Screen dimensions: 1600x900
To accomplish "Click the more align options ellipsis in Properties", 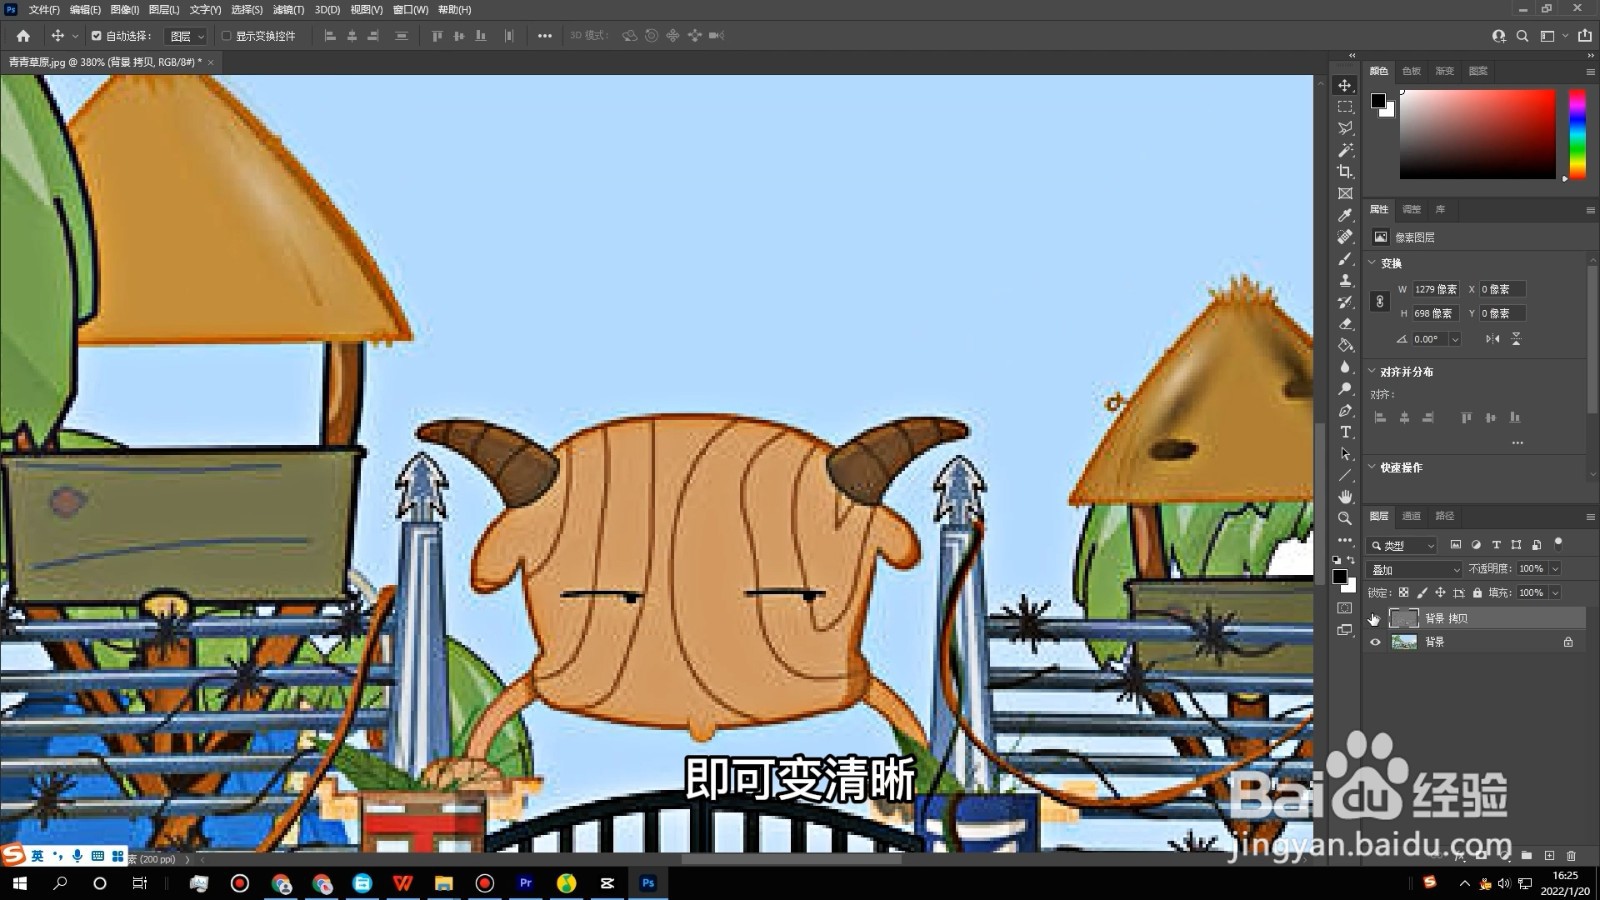I will pos(1517,443).
